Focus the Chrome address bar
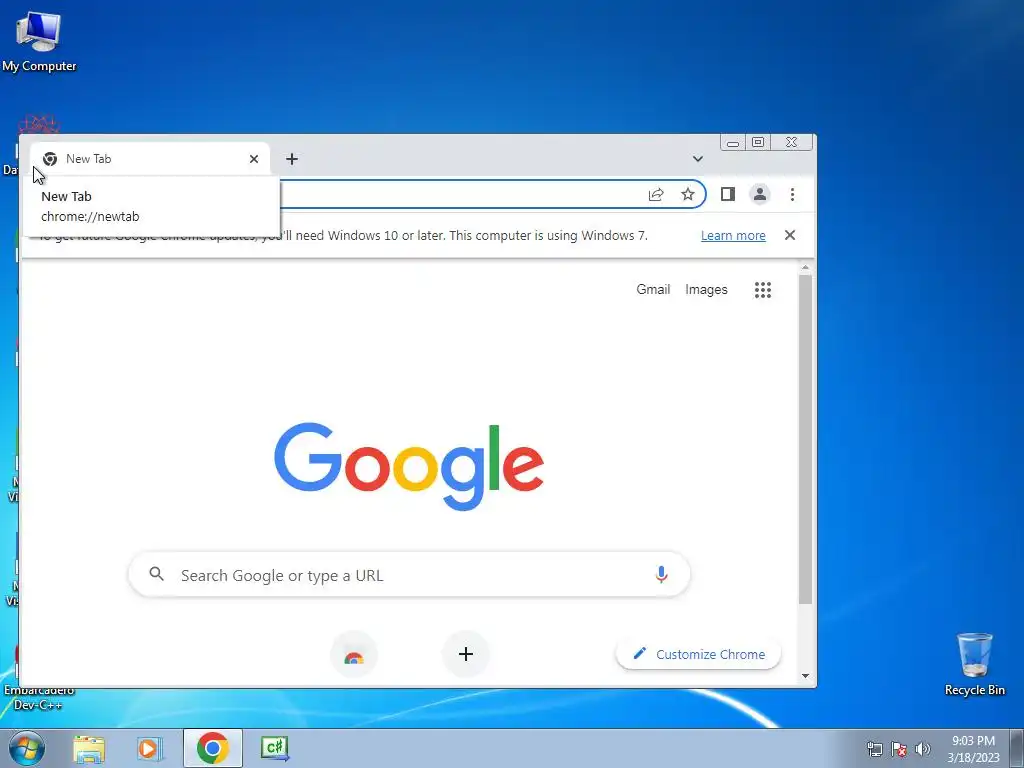This screenshot has width=1024, height=768. pyautogui.click(x=457, y=194)
